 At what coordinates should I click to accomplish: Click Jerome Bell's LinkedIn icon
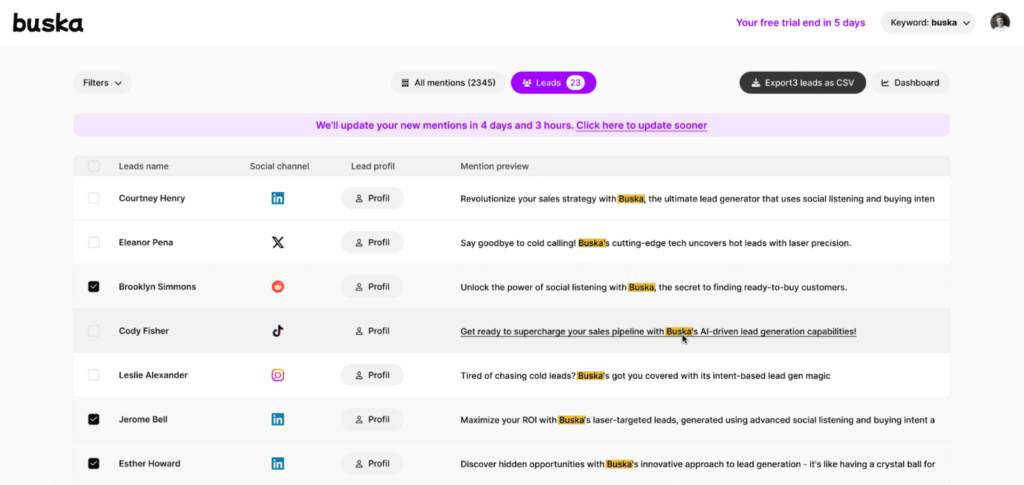pos(278,419)
